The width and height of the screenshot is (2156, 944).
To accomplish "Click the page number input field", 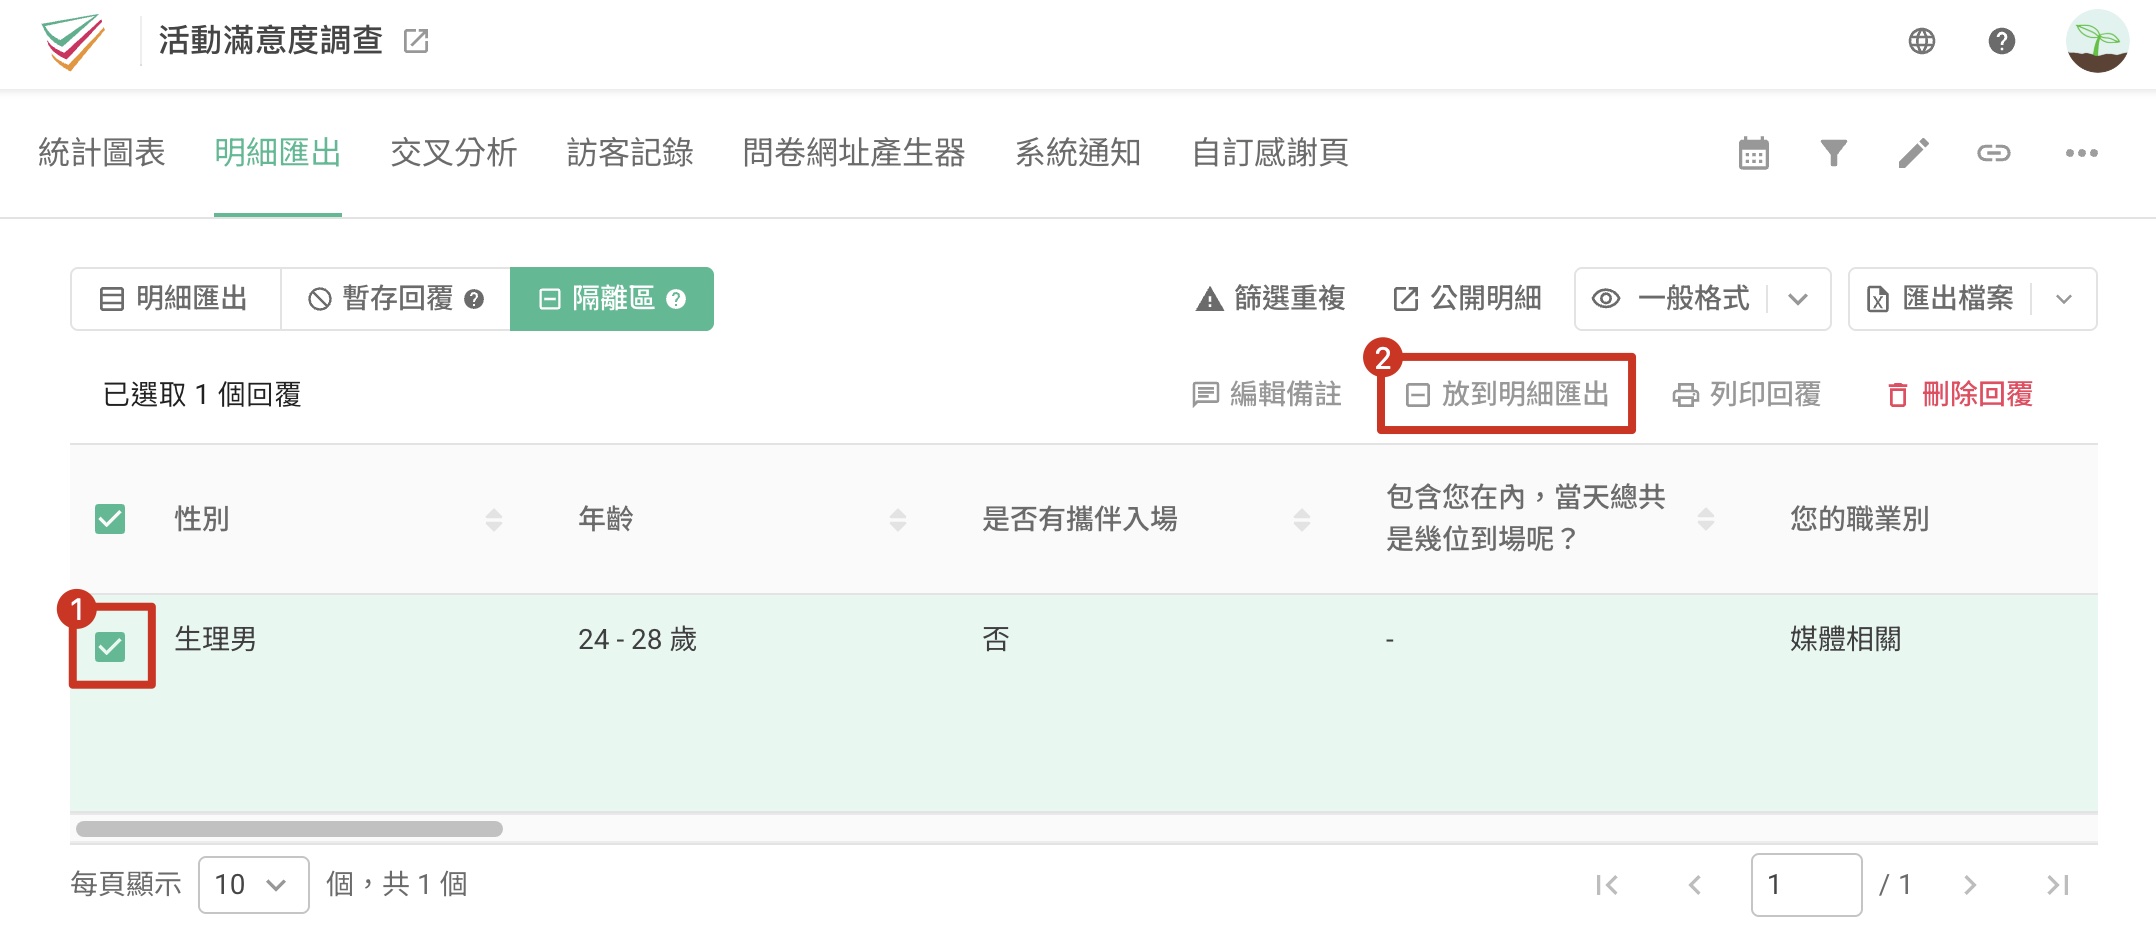I will click(x=1806, y=884).
